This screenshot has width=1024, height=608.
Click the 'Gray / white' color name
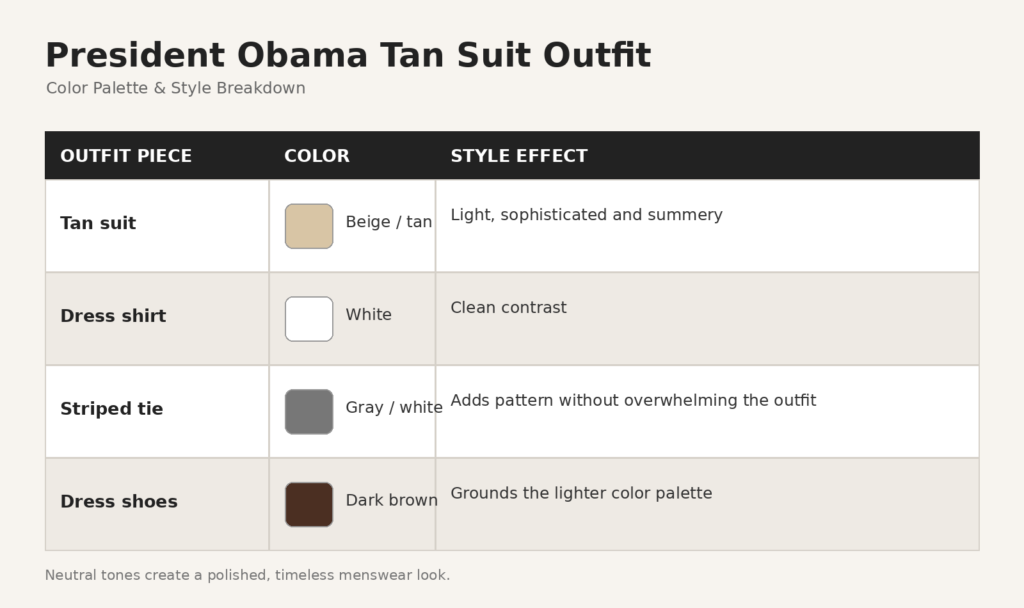(394, 408)
